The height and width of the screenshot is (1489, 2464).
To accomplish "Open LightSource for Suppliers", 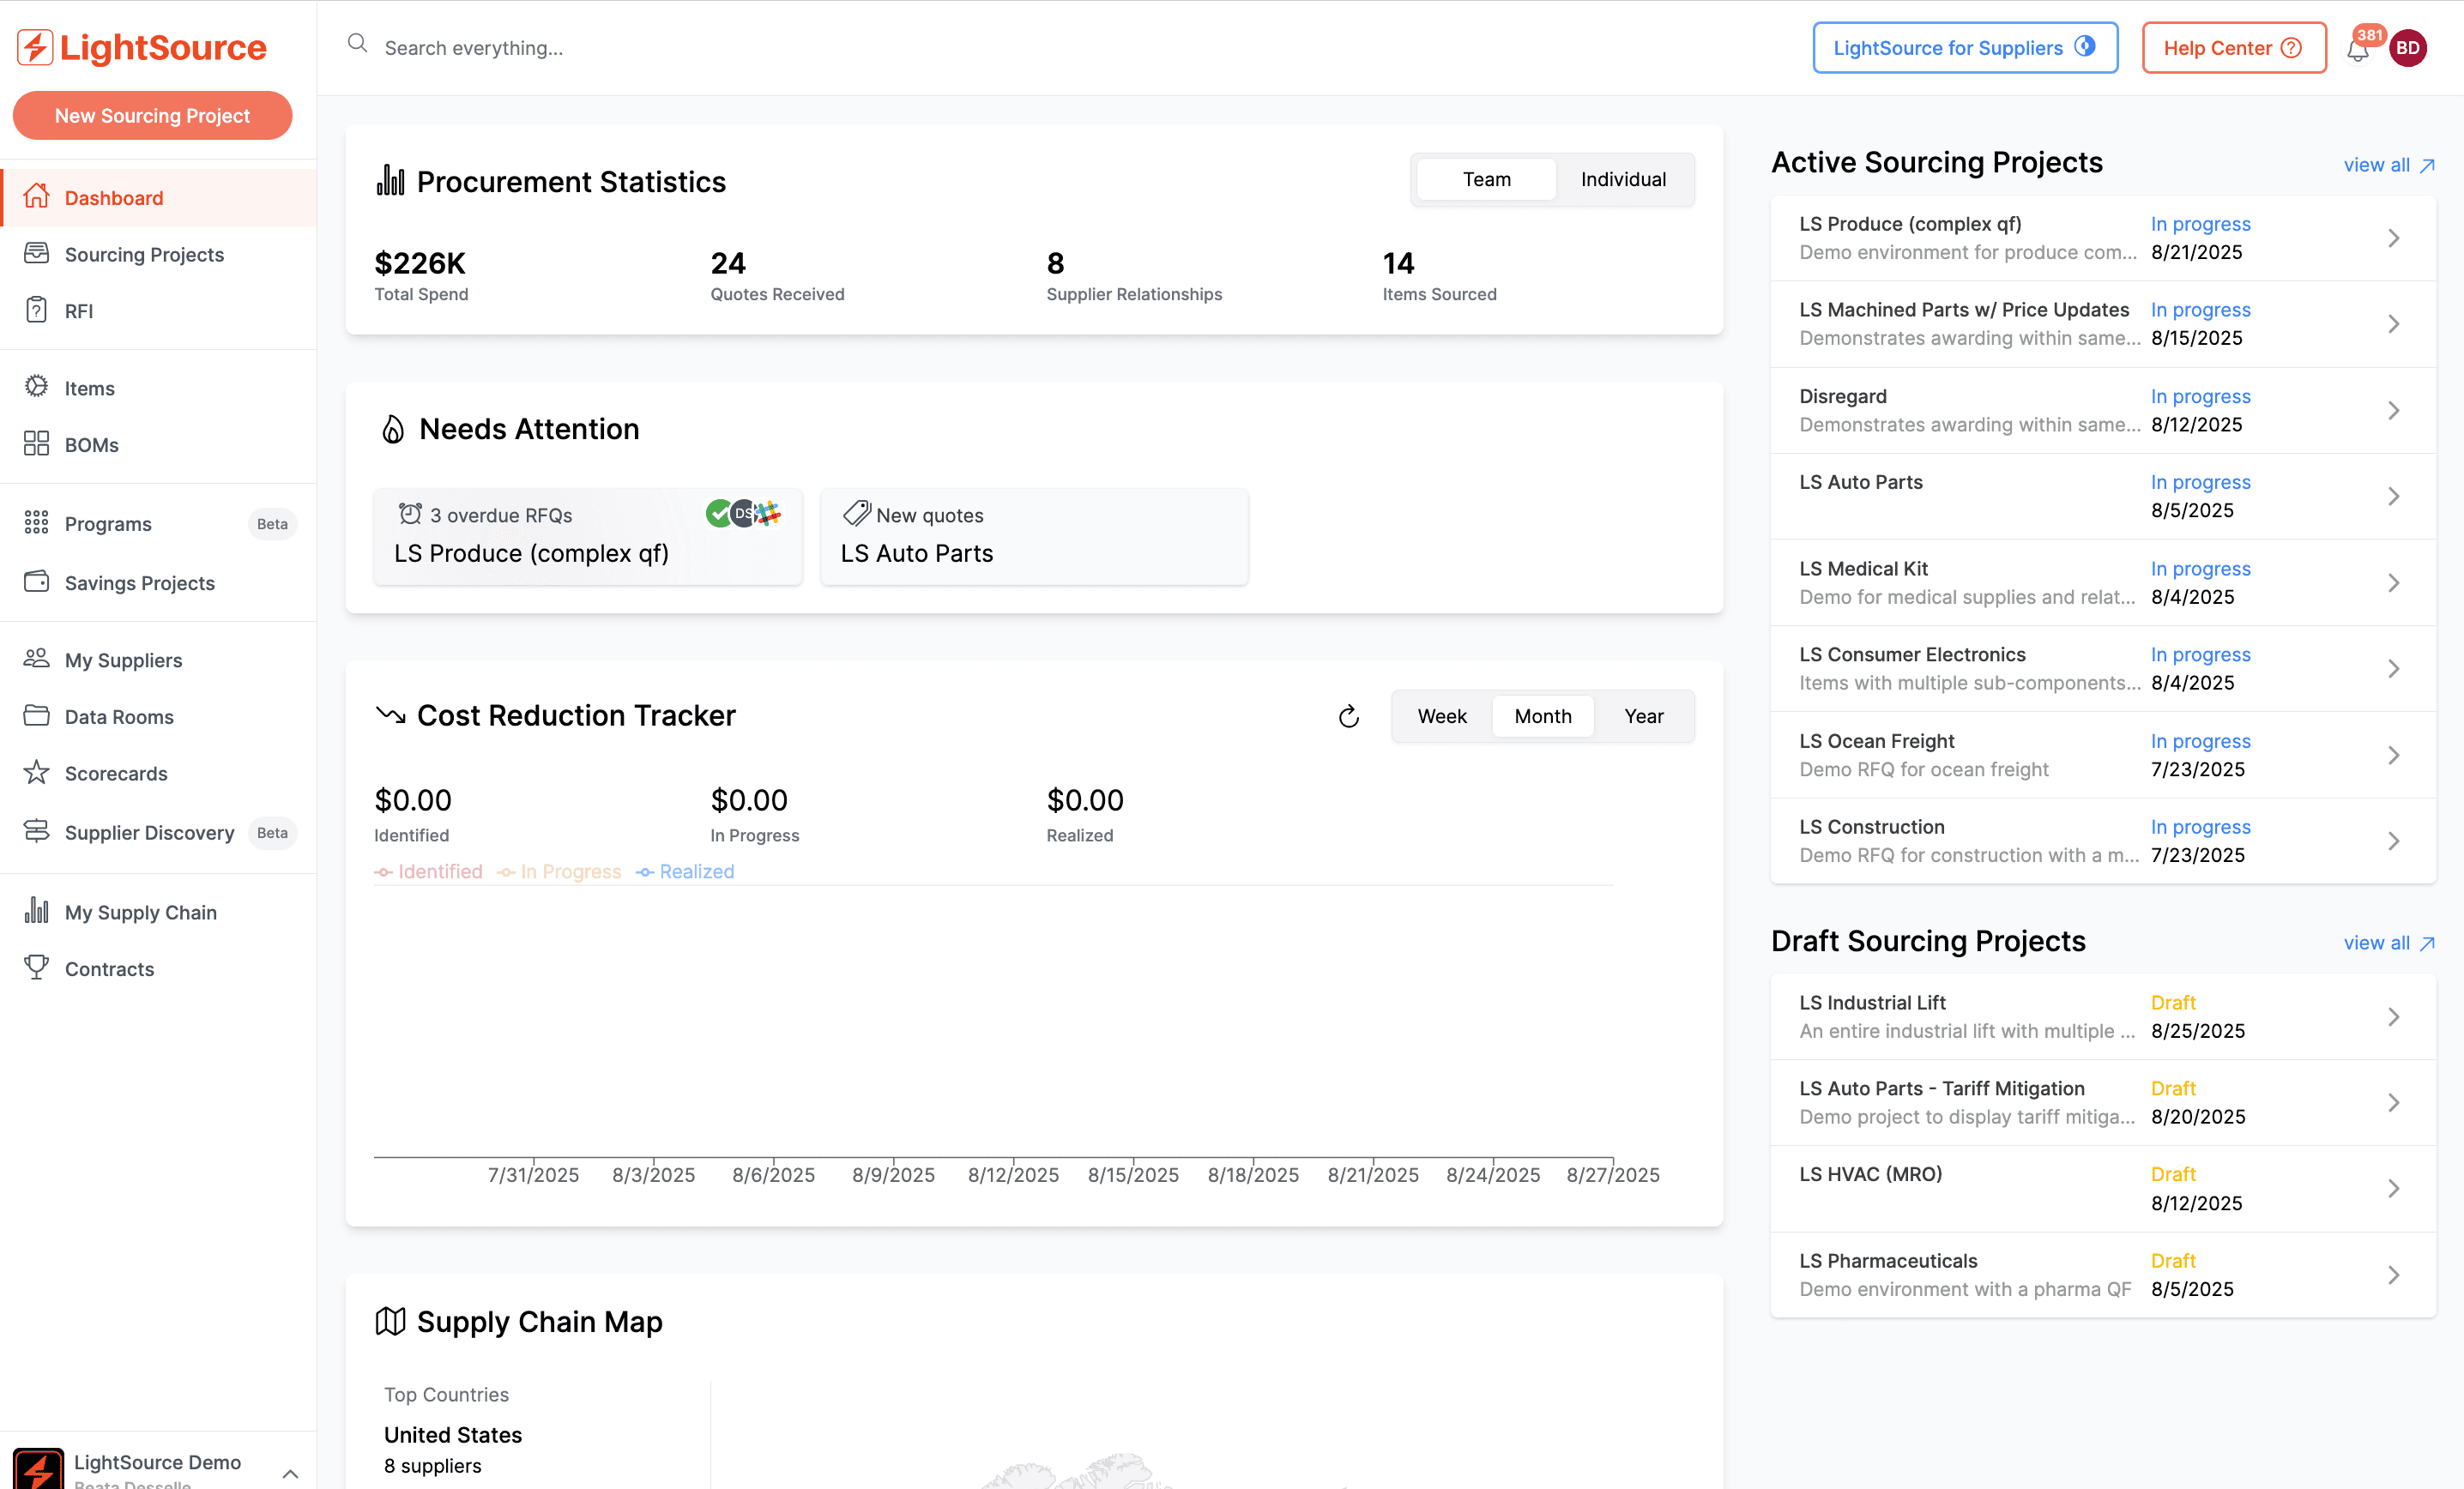I will click(1965, 48).
